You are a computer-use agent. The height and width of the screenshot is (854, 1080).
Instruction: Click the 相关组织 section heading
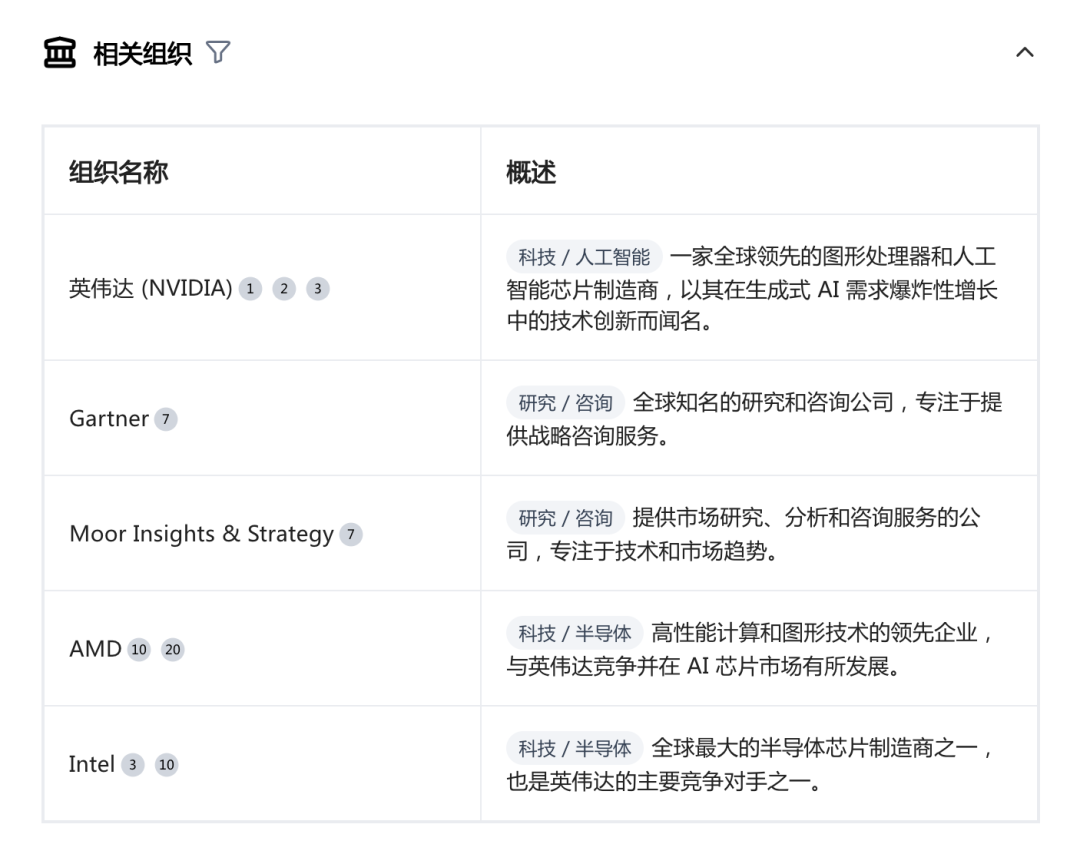pos(143,54)
